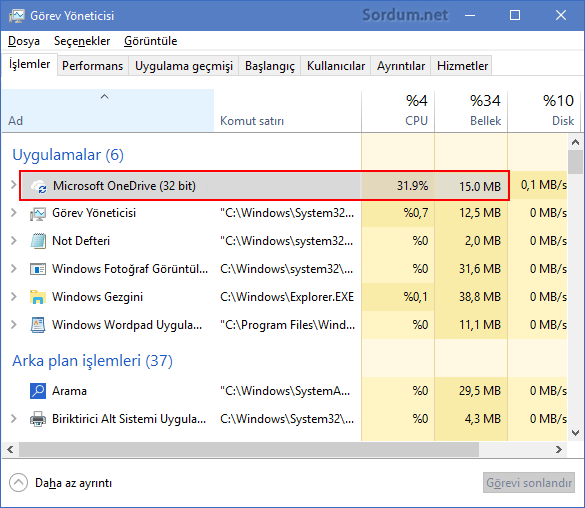Sort by the CPU column header

pyautogui.click(x=398, y=110)
